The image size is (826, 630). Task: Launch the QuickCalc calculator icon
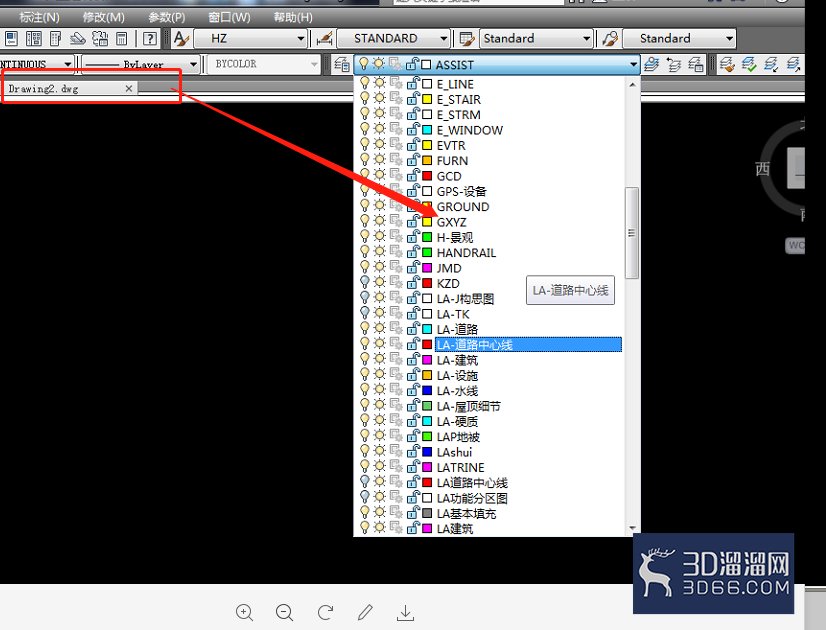[122, 38]
